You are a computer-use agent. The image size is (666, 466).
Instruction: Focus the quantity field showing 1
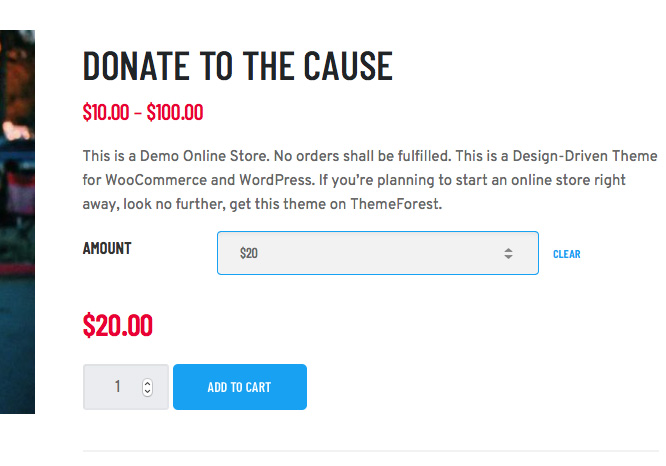(x=126, y=387)
